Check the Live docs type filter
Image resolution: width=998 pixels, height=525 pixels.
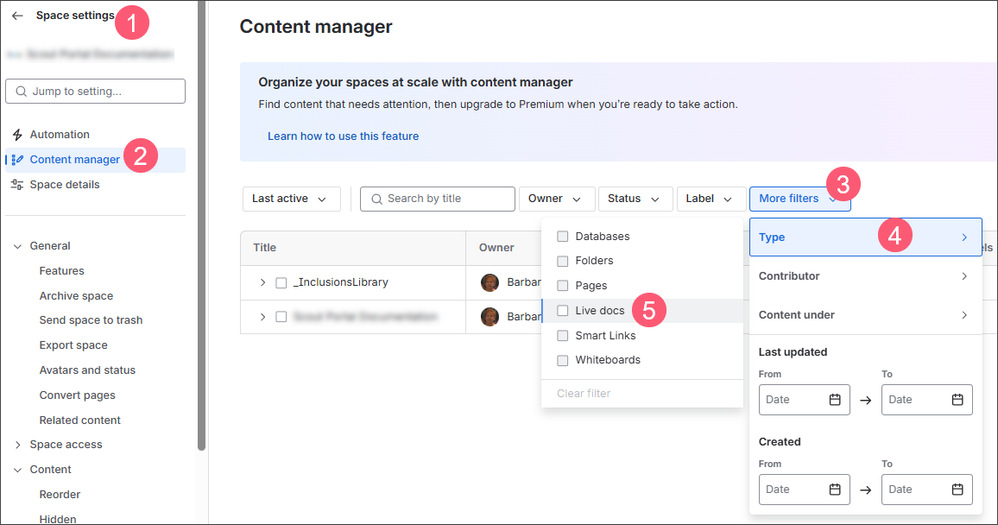click(x=563, y=311)
